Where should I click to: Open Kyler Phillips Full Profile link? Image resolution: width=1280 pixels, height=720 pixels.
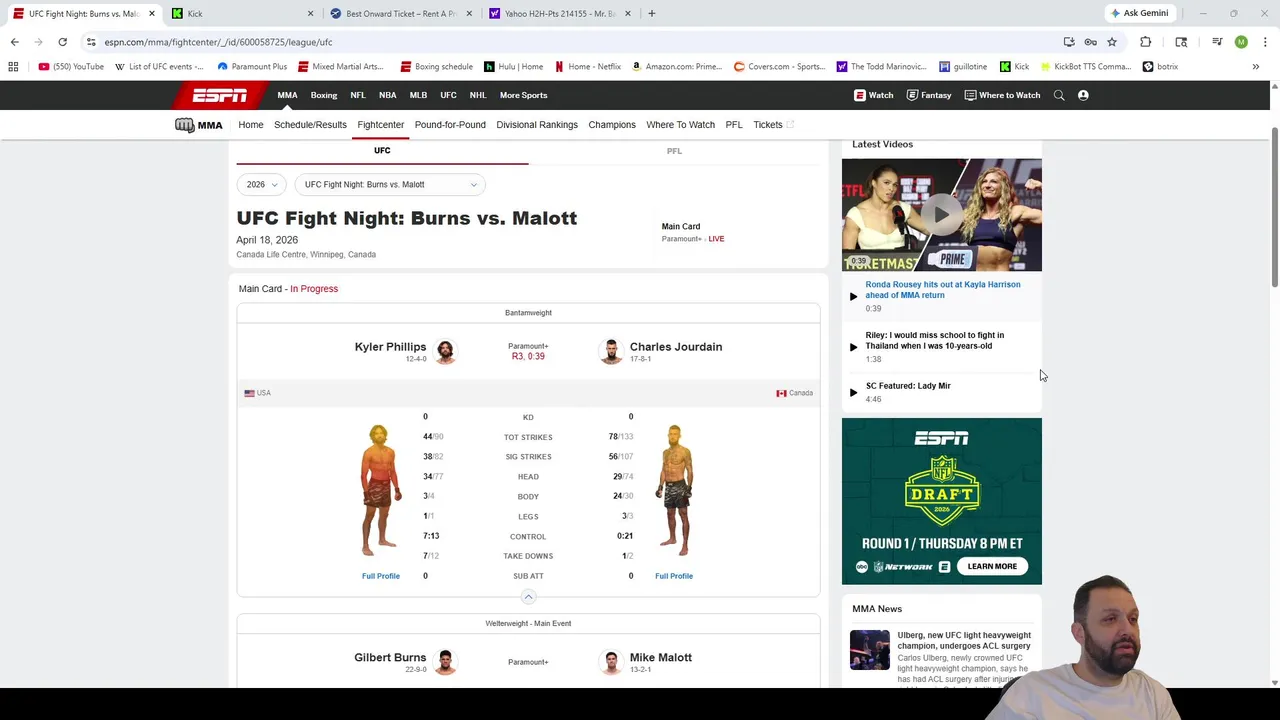pos(381,576)
